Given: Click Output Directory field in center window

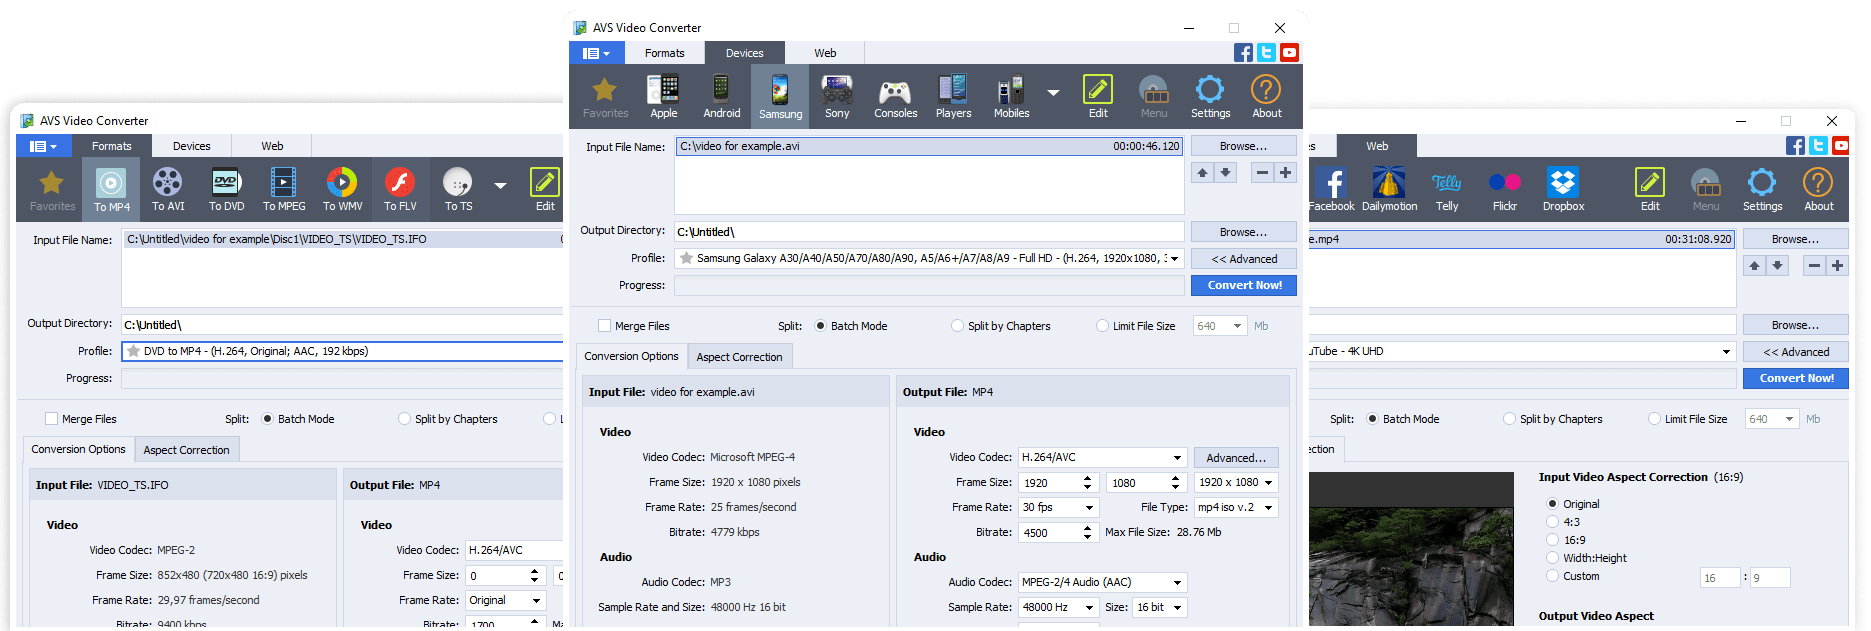Looking at the screenshot, I should (929, 232).
